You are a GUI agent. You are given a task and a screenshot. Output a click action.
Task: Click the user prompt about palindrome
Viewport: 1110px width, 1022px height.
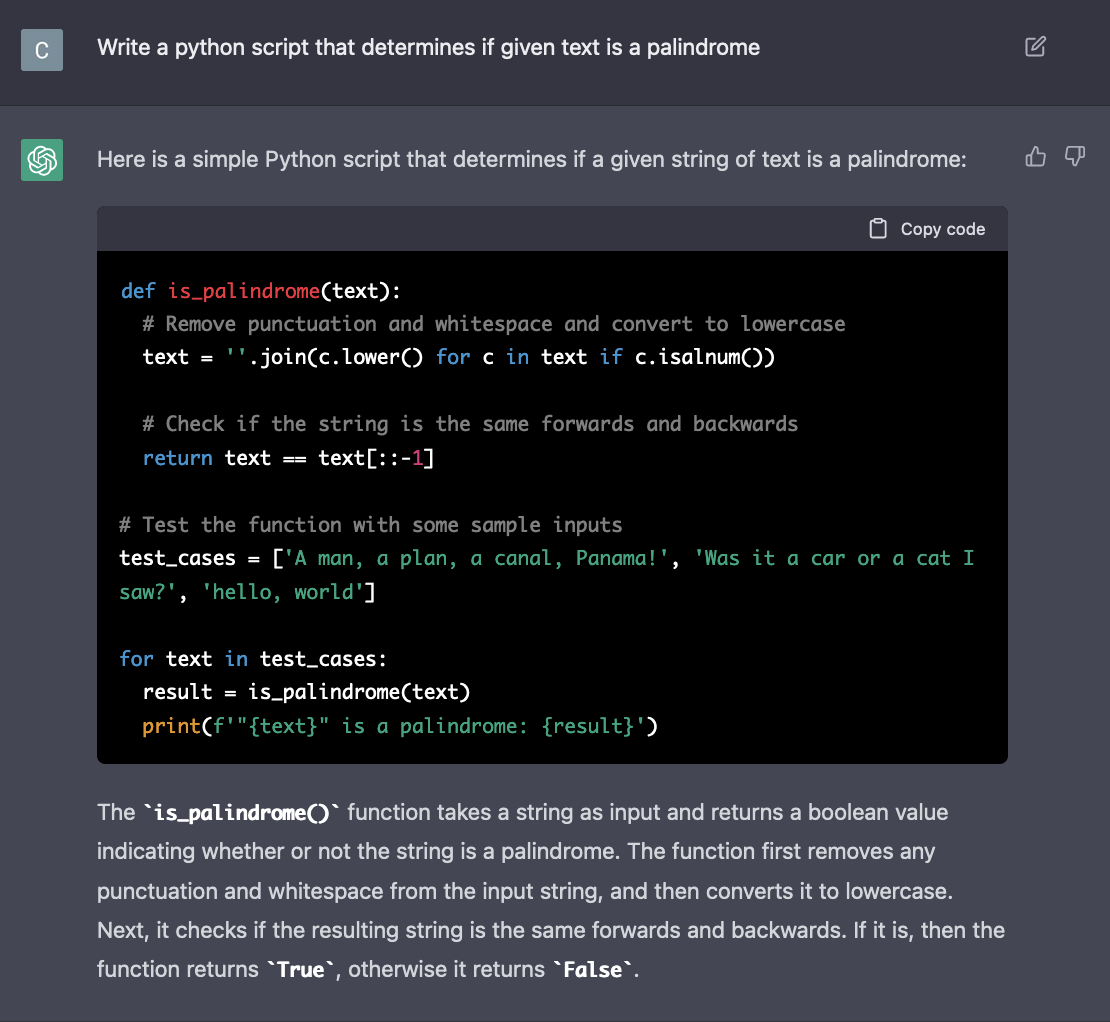tap(428, 47)
